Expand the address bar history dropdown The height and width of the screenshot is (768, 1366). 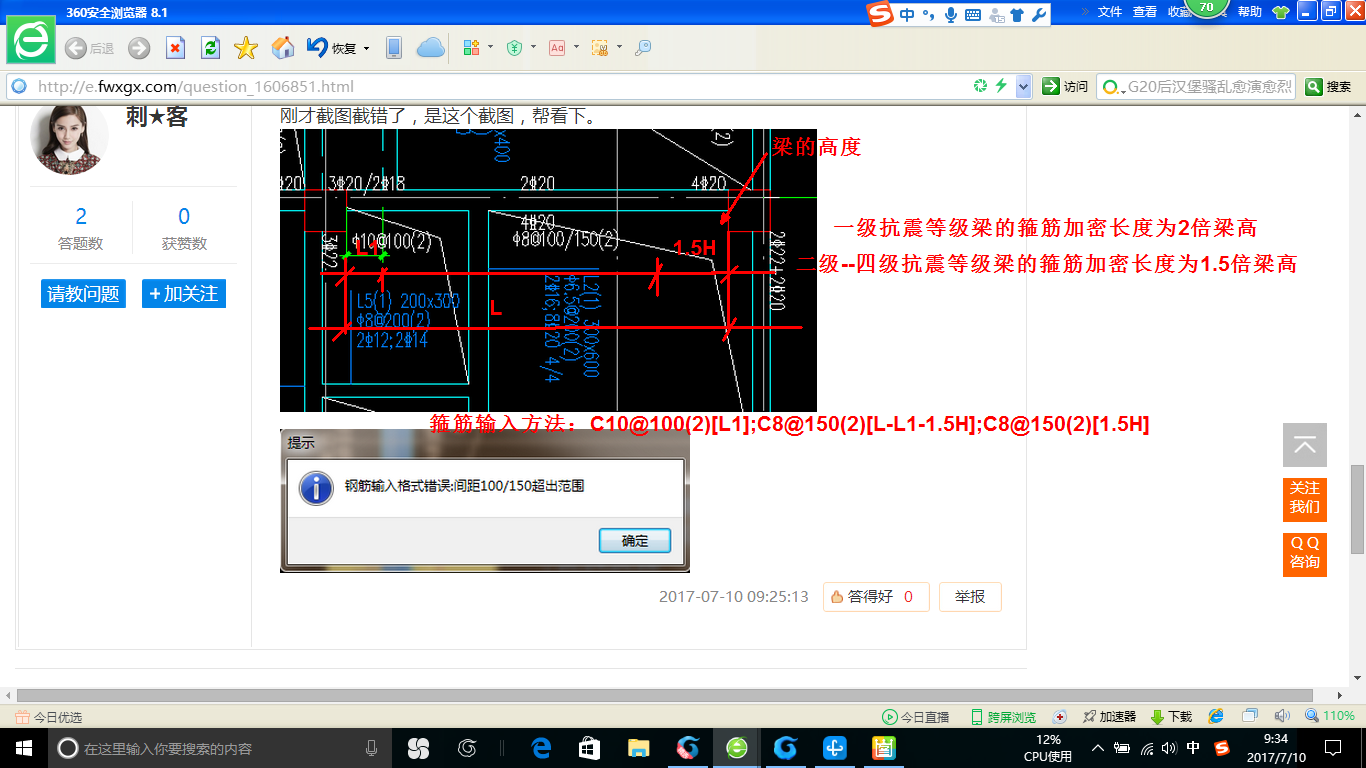(x=1023, y=87)
